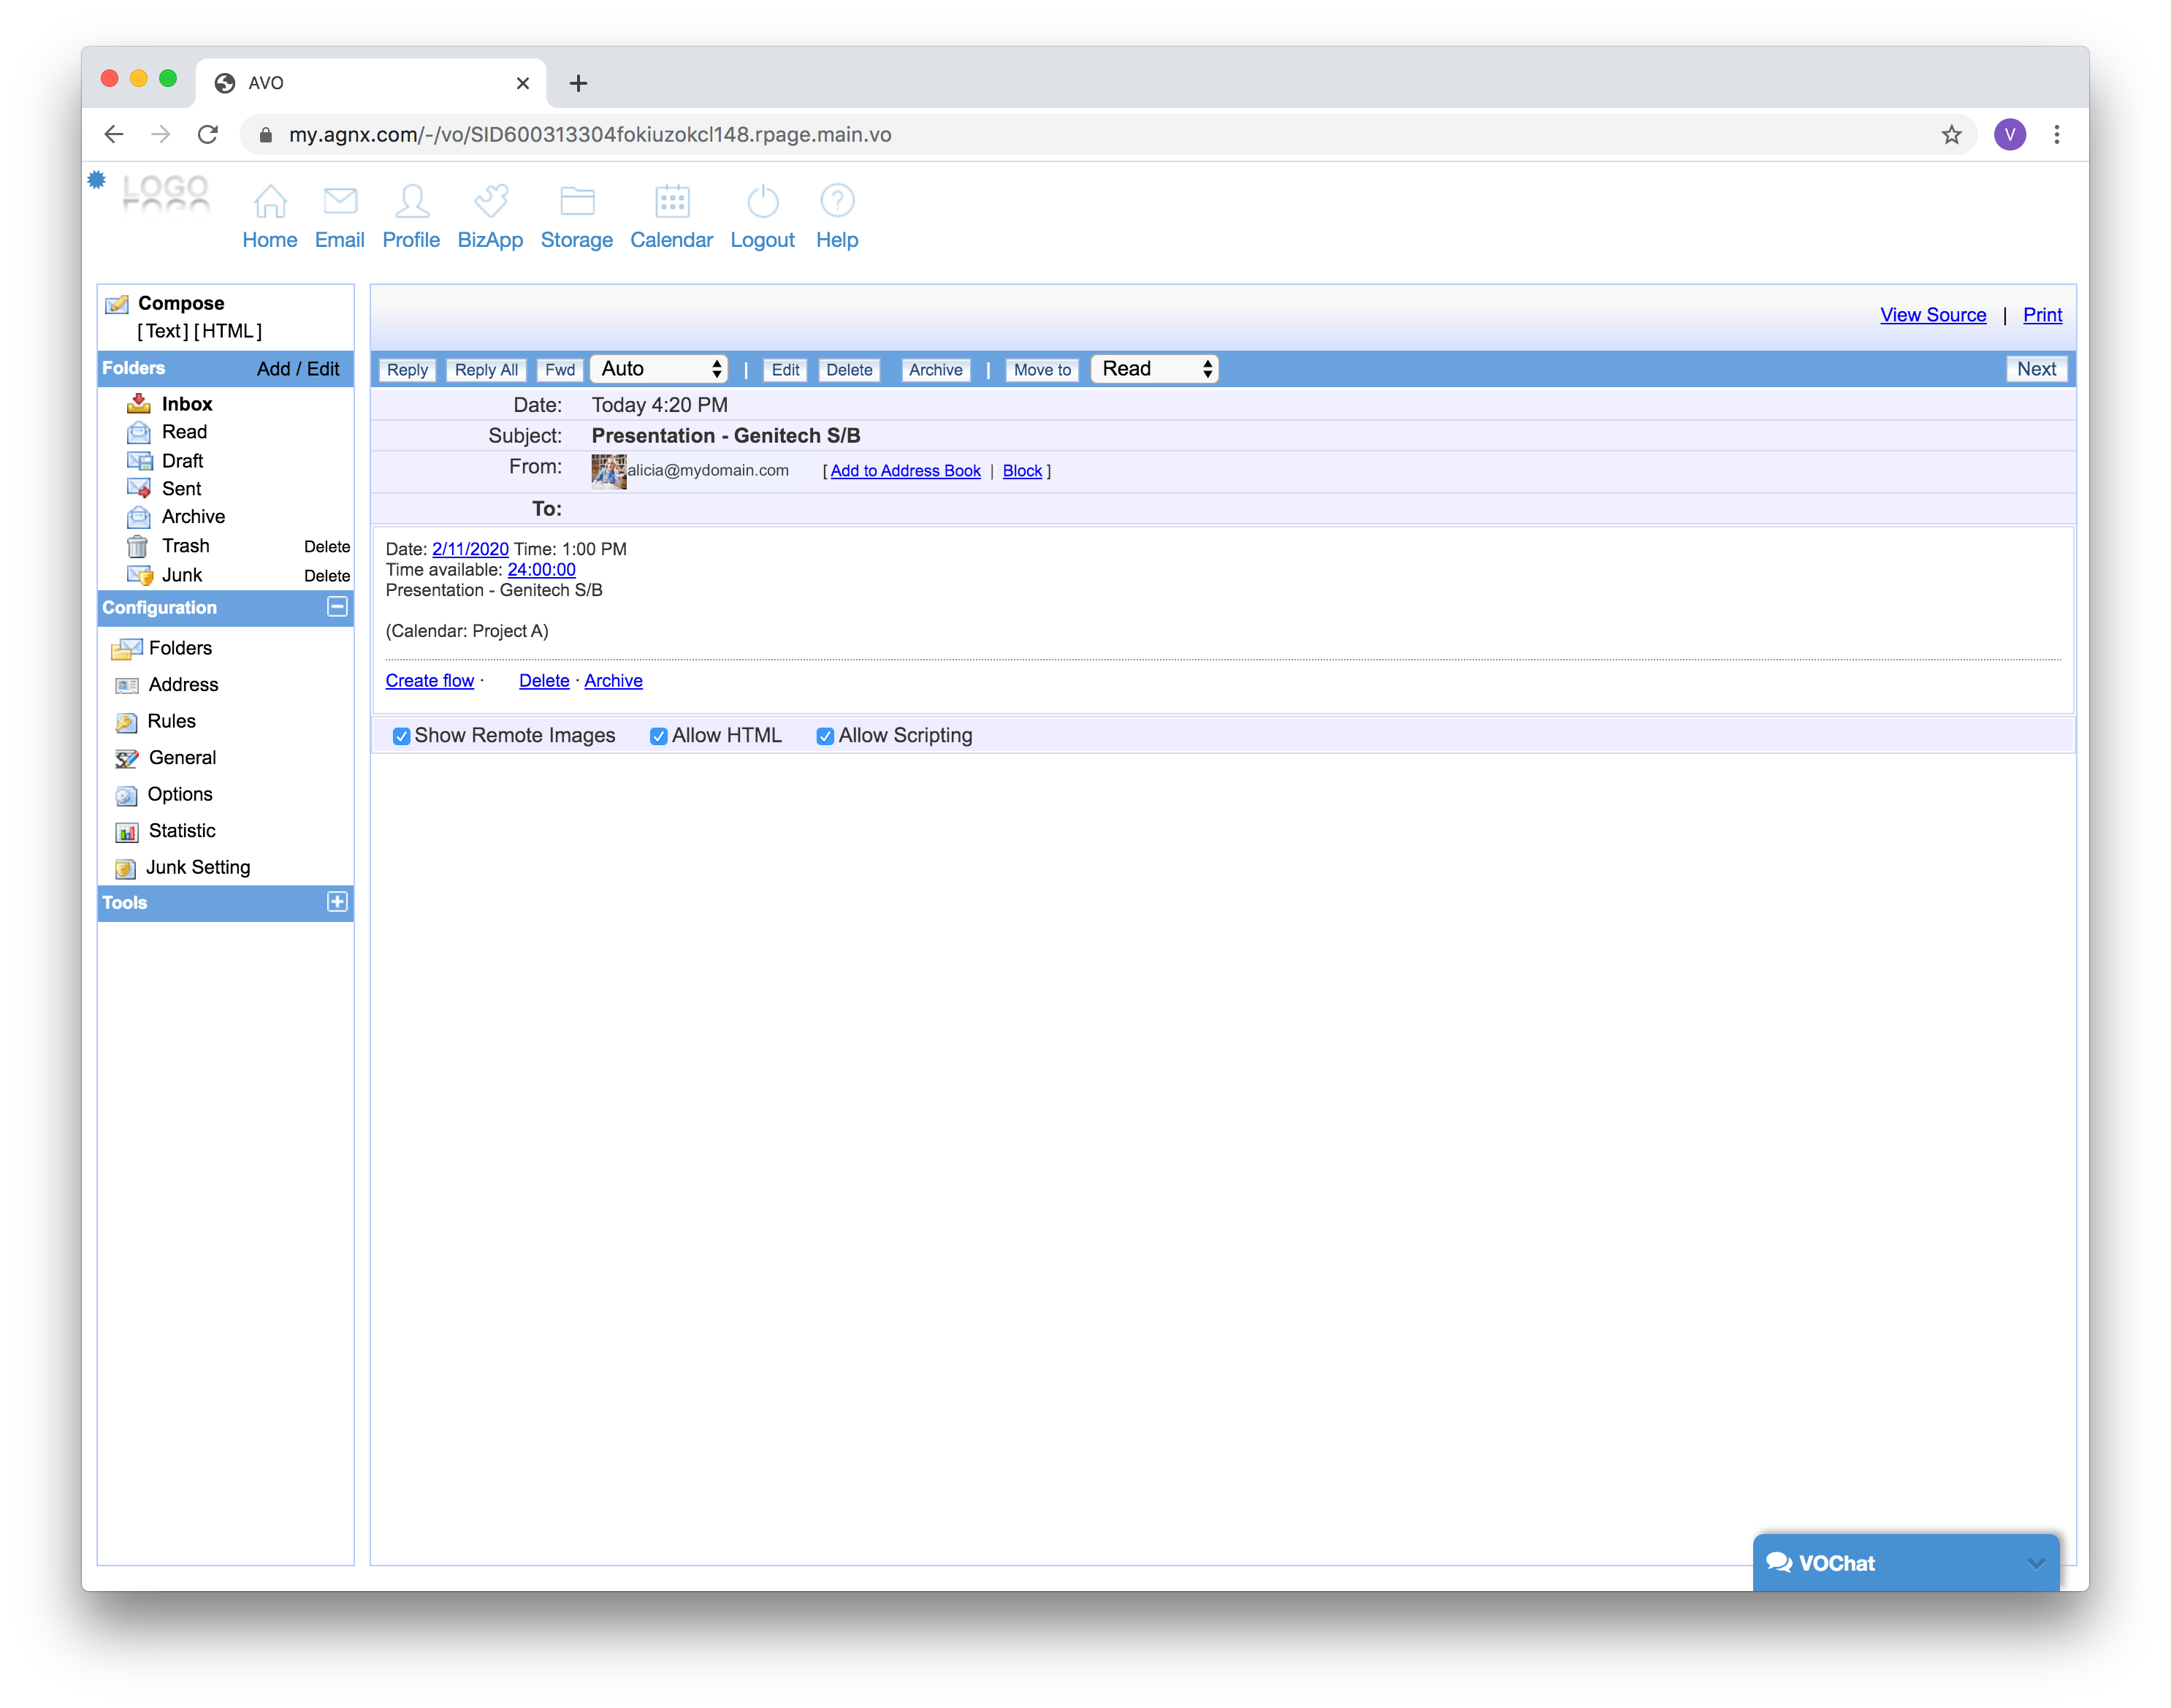
Task: Disable the Allow Scripting checkbox
Action: [x=825, y=737]
